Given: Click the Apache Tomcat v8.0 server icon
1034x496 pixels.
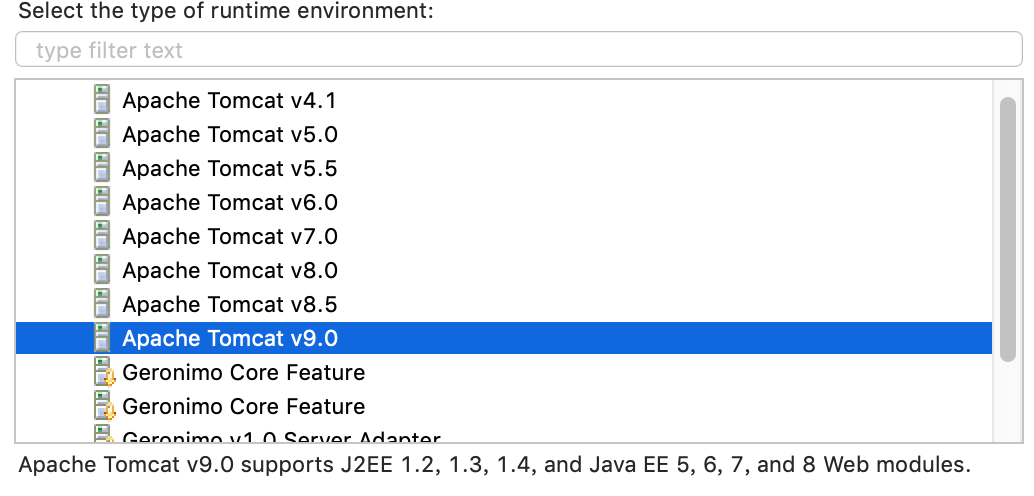Looking at the screenshot, I should tap(102, 270).
